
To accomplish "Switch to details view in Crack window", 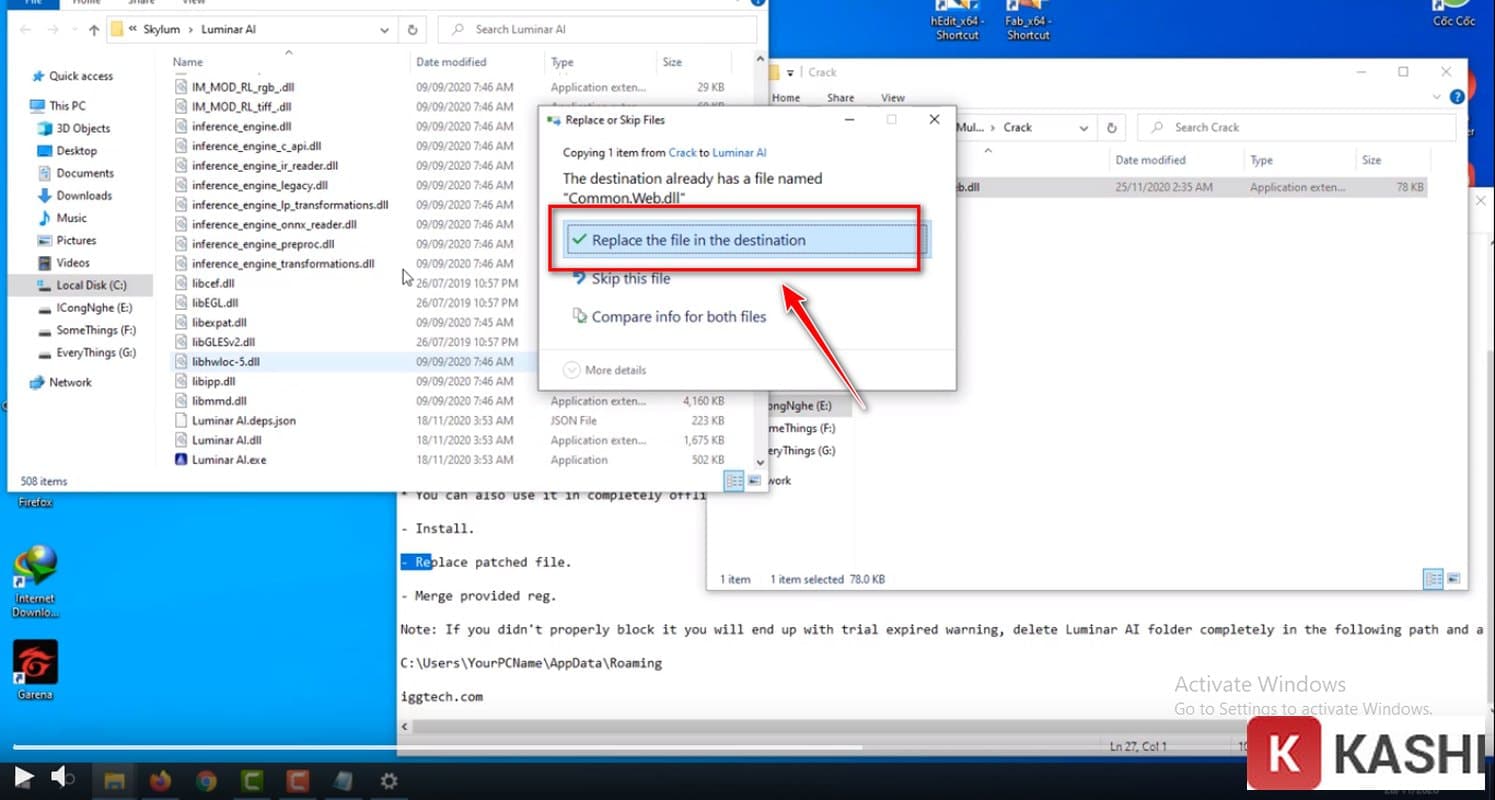I will click(x=1433, y=579).
